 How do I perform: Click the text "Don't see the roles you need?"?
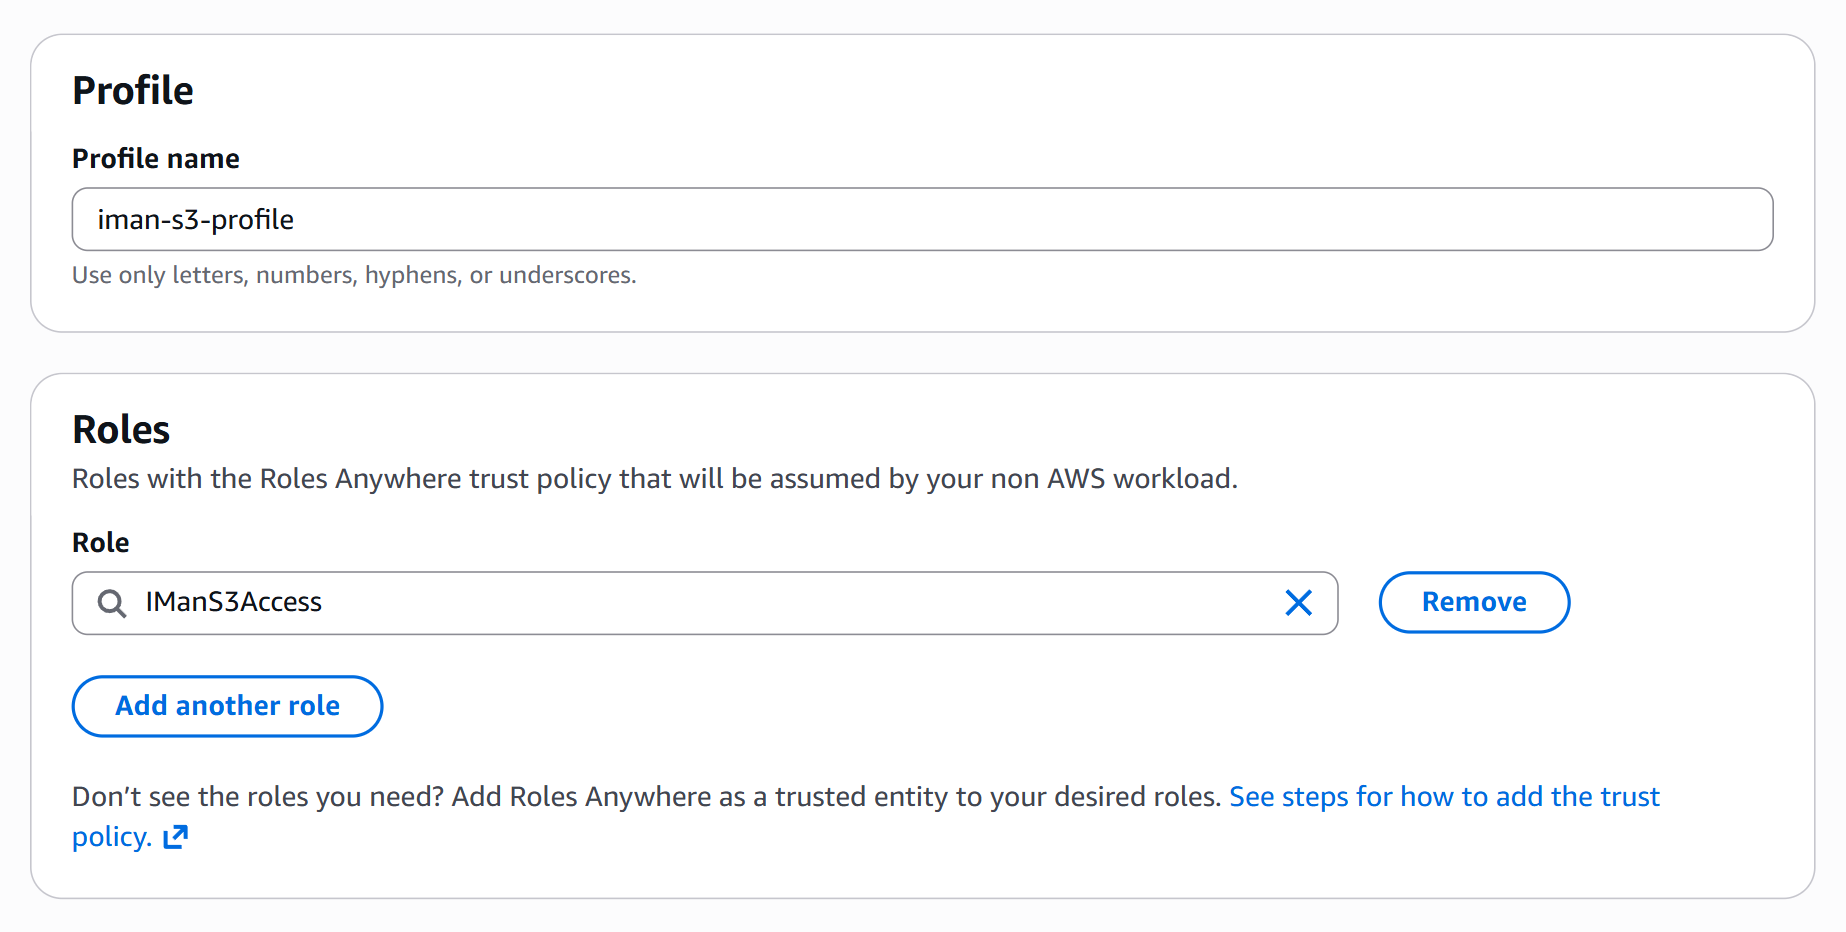[258, 797]
